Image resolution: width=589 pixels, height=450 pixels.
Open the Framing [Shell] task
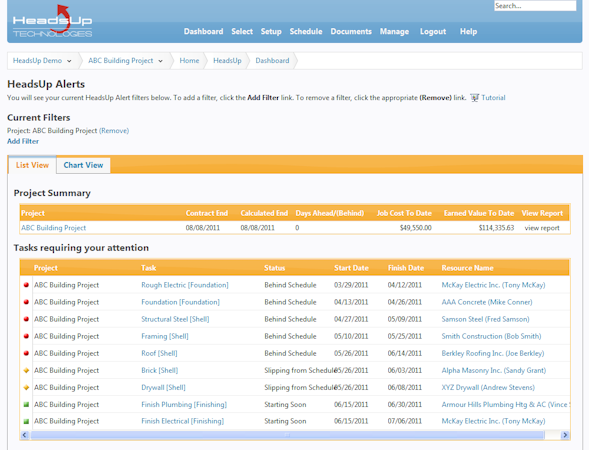coord(165,336)
